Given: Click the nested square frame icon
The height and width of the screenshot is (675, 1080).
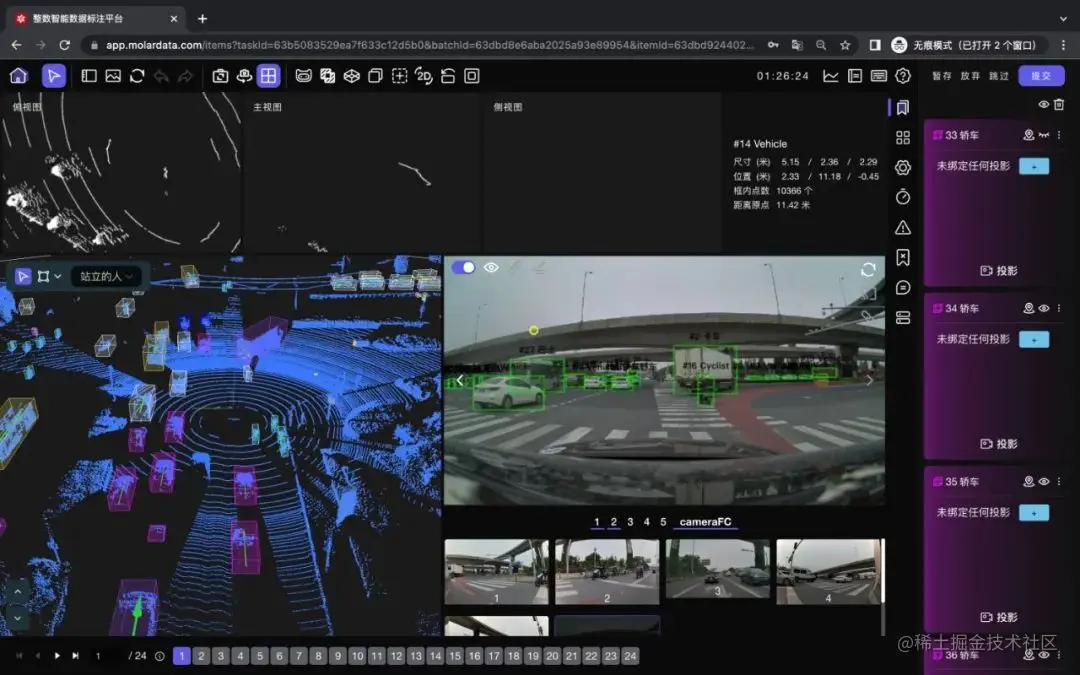Looking at the screenshot, I should (472, 76).
